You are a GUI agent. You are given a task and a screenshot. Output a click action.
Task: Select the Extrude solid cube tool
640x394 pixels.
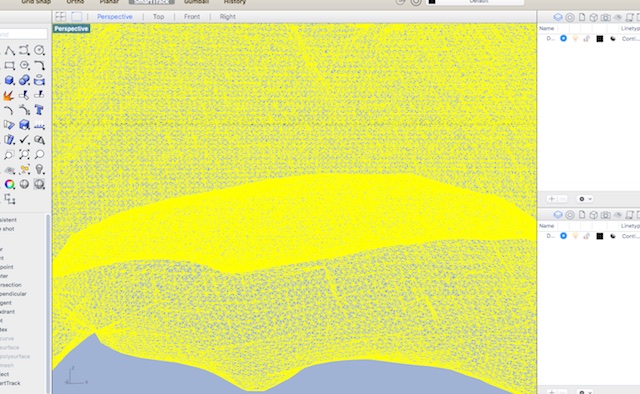pyautogui.click(x=24, y=125)
